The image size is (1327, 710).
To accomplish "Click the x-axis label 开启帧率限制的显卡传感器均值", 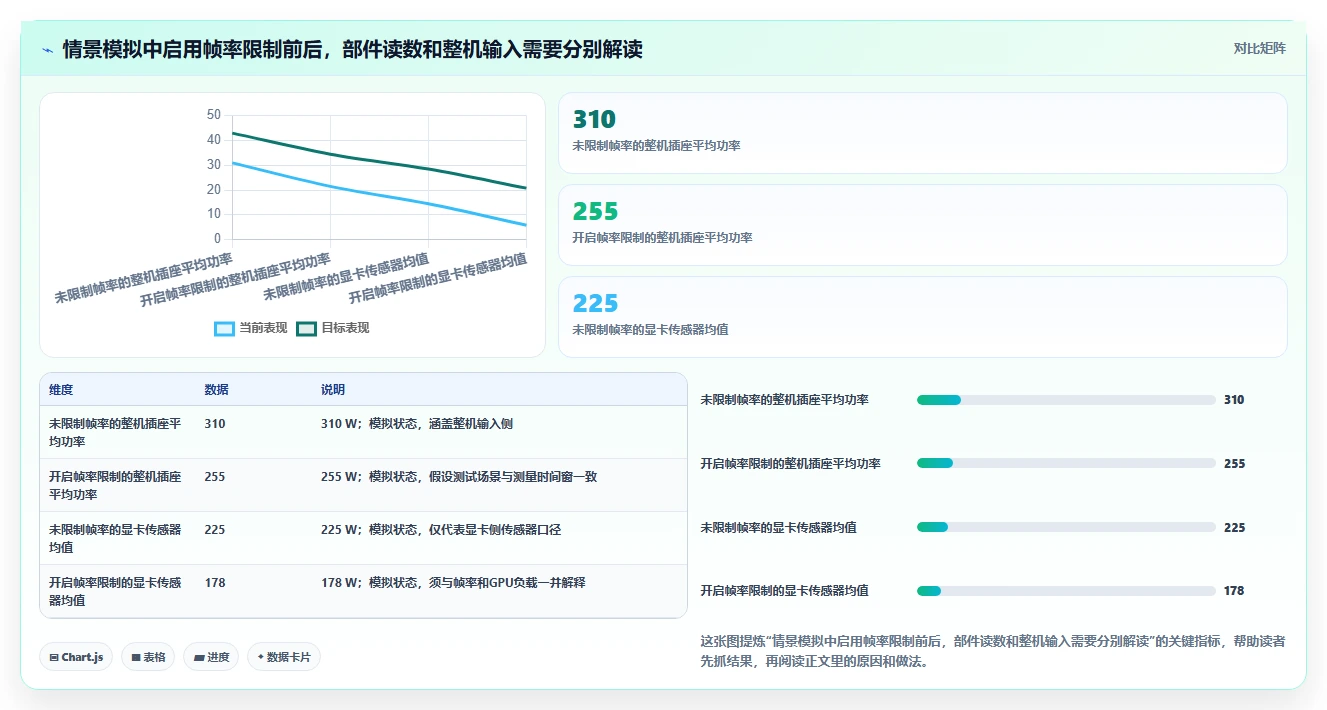I will pos(438,279).
